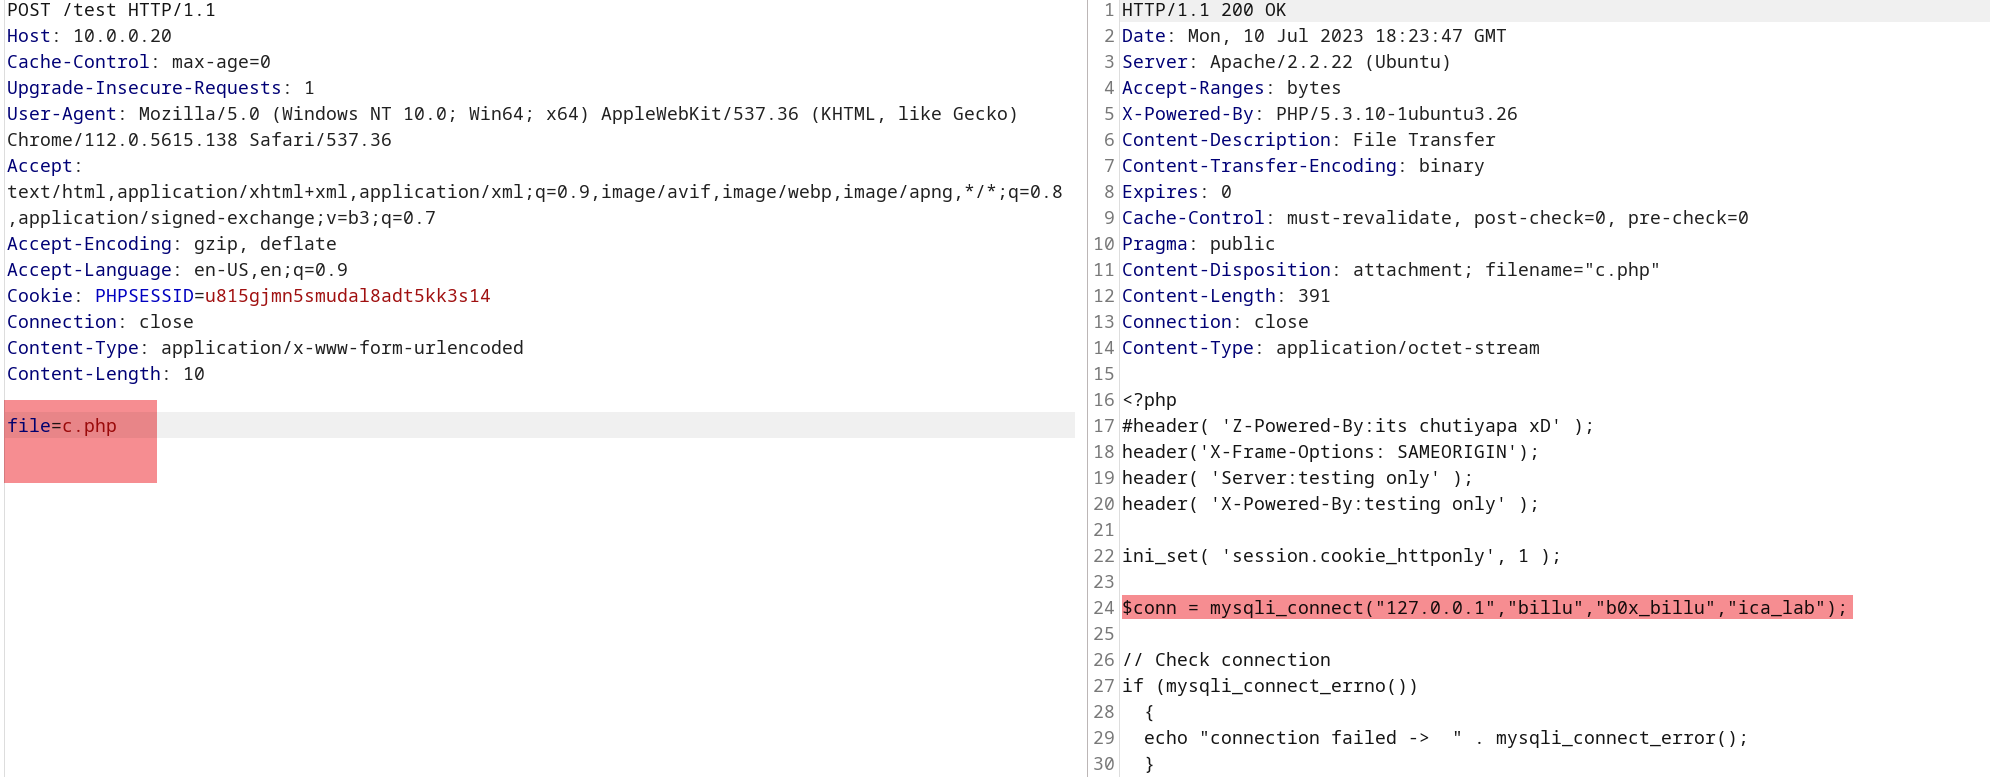Select the Accept-Encoding: gzip, deflate header

(x=172, y=244)
